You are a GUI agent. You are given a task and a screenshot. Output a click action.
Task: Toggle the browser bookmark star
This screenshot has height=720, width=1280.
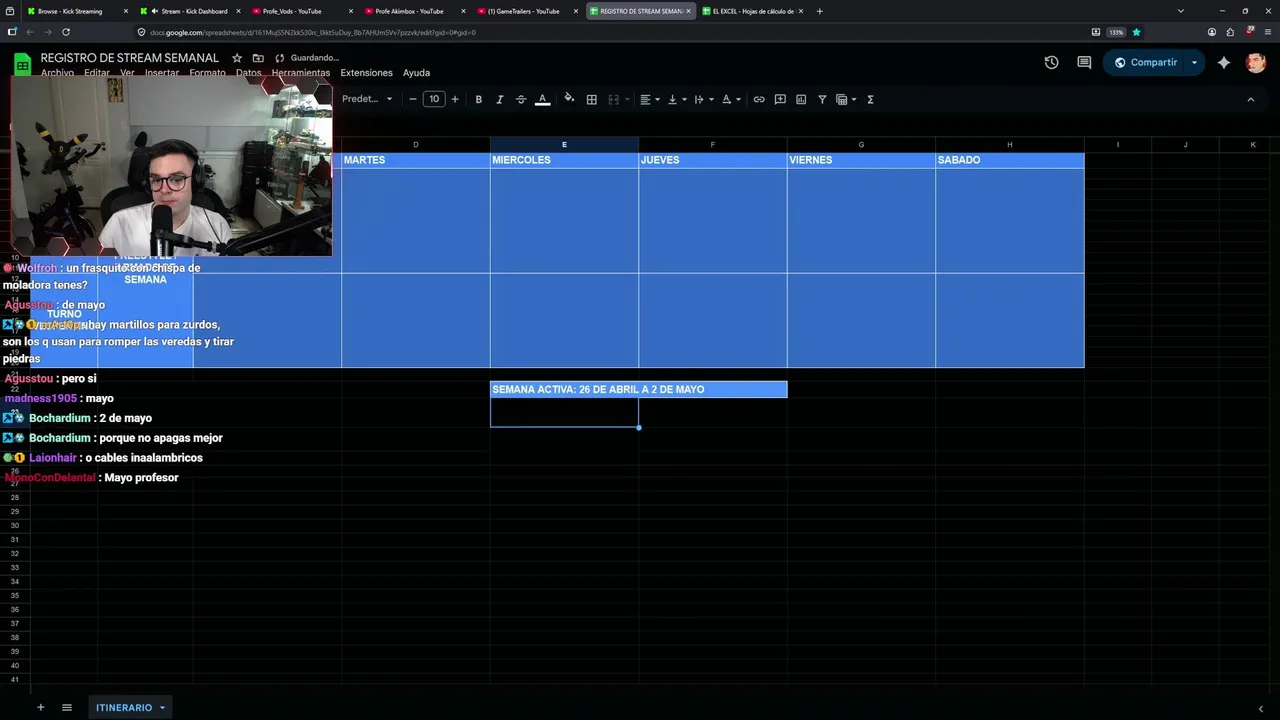pos(1135,32)
